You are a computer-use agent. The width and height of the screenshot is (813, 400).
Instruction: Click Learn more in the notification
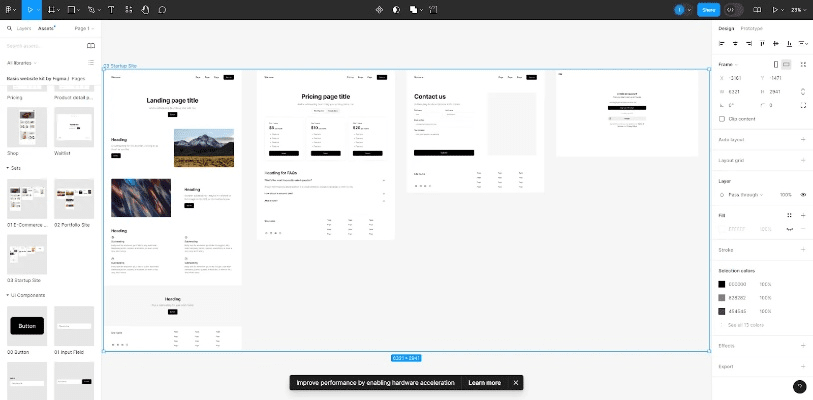484,383
